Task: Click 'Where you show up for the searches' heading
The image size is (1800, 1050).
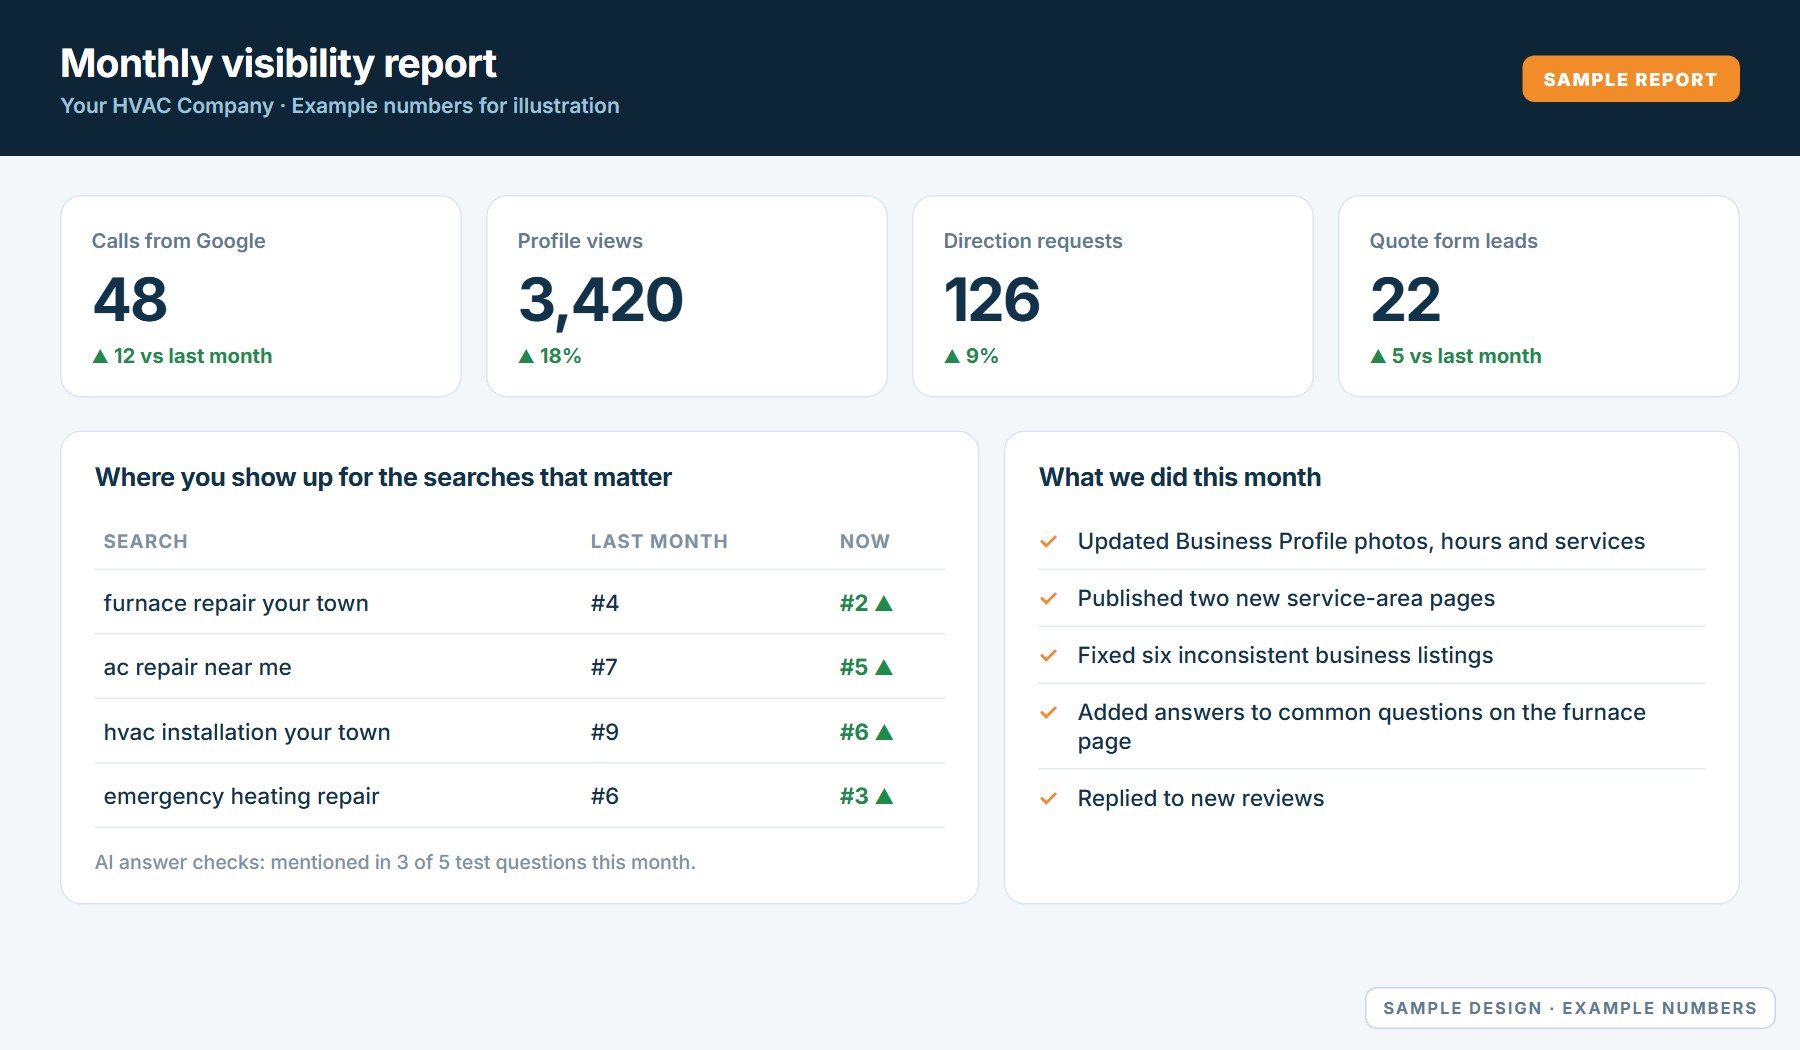Action: 383,477
